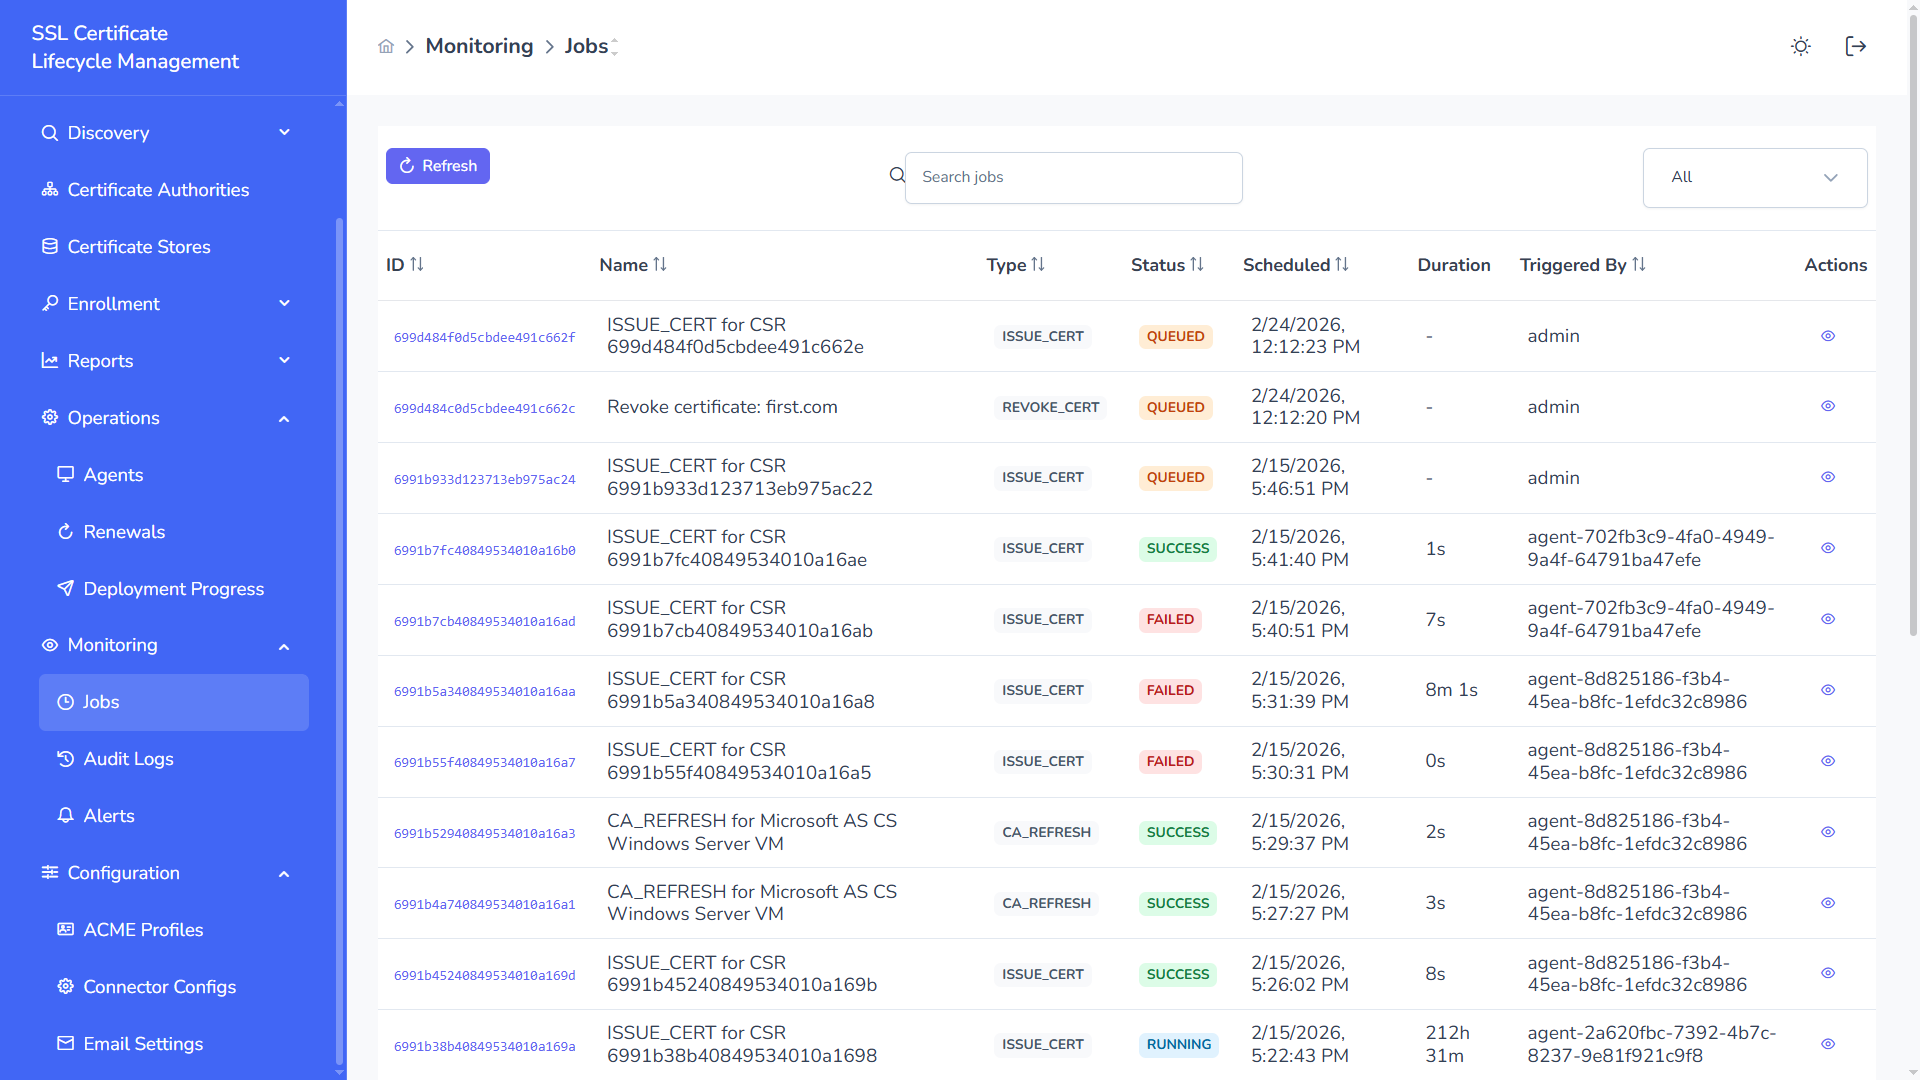
Task: View details of Revoke certificate first.com job
Action: click(1827, 407)
